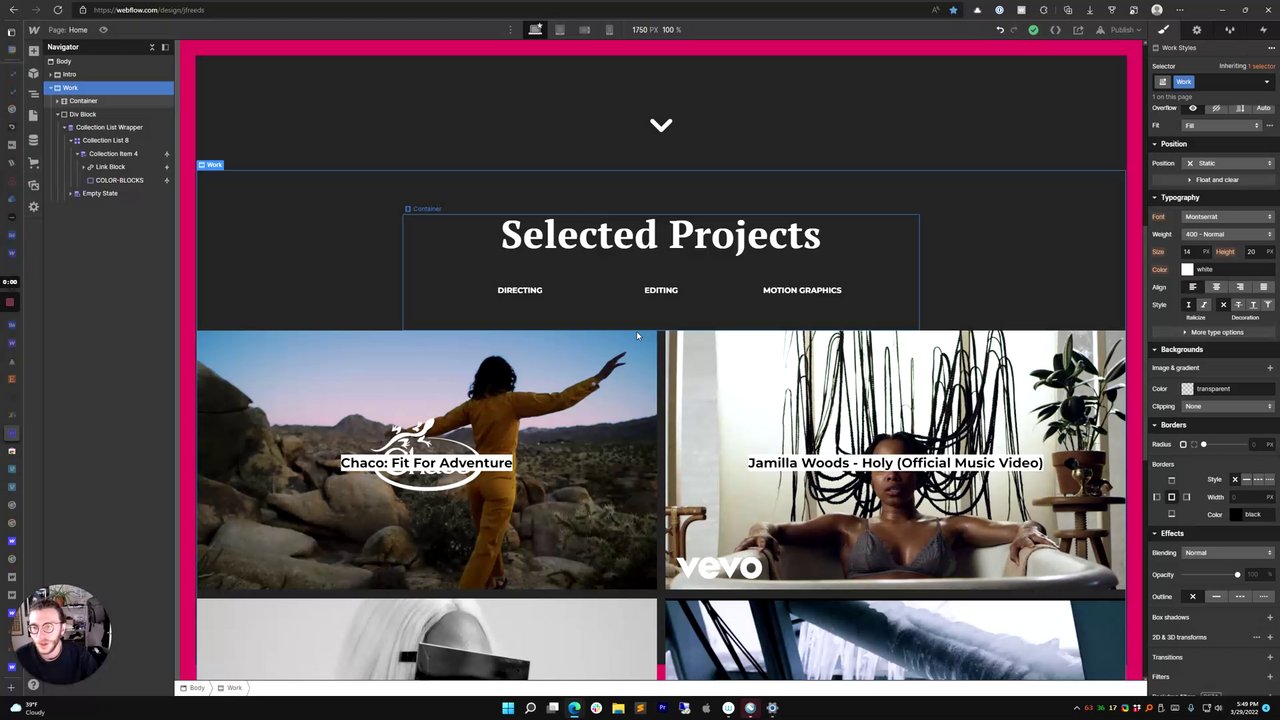Image resolution: width=1280 pixels, height=720 pixels.
Task: Switch to mobile landscape breakpoint
Action: pyautogui.click(x=585, y=30)
